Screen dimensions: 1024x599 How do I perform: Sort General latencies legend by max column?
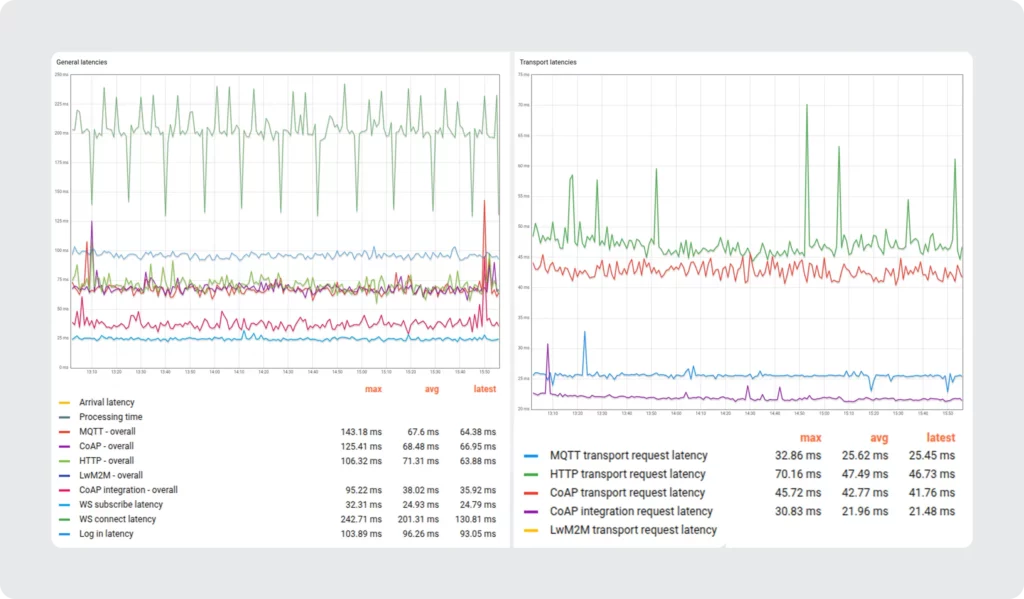click(x=373, y=388)
